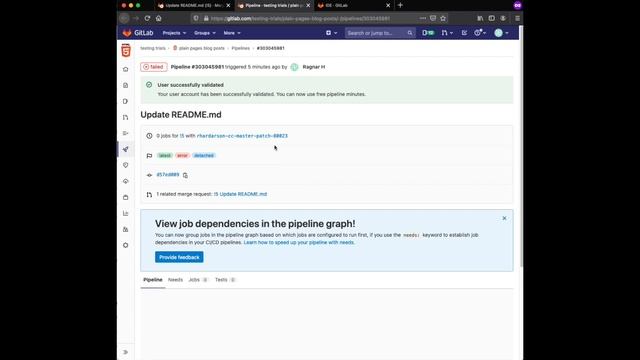
Task: Copy the commit SHA with the clipboard icon
Action: pyautogui.click(x=185, y=175)
